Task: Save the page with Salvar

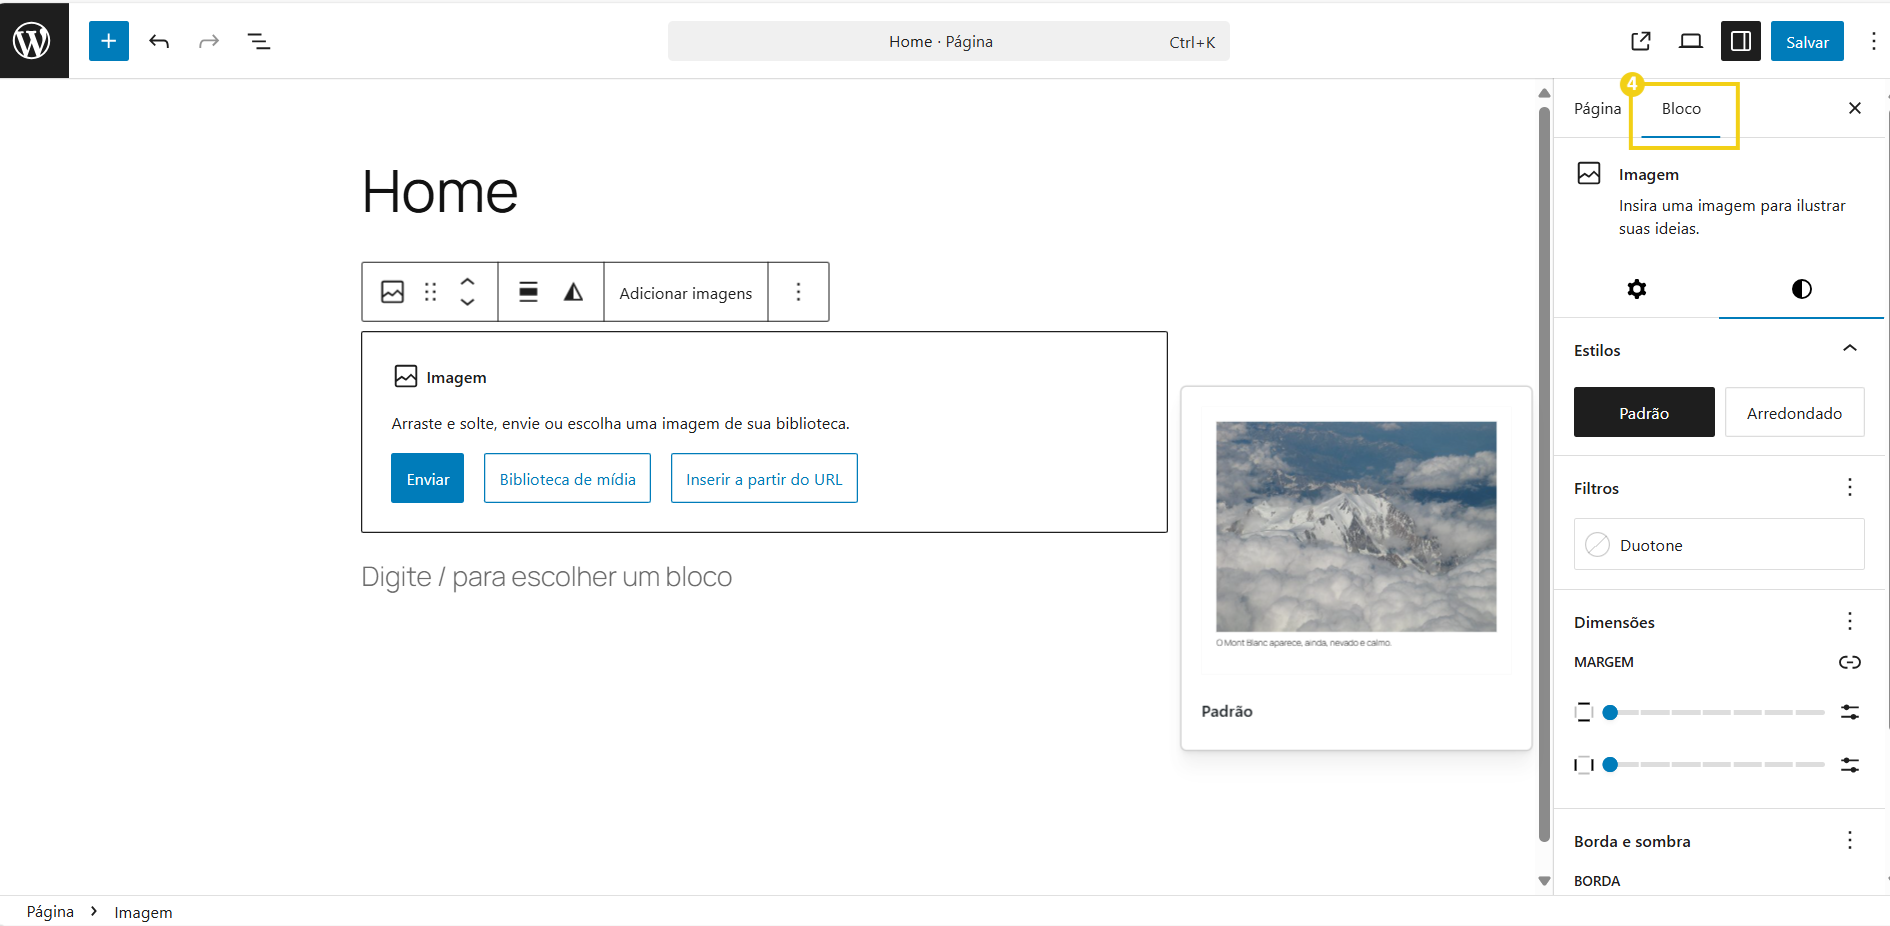Action: click(x=1807, y=41)
